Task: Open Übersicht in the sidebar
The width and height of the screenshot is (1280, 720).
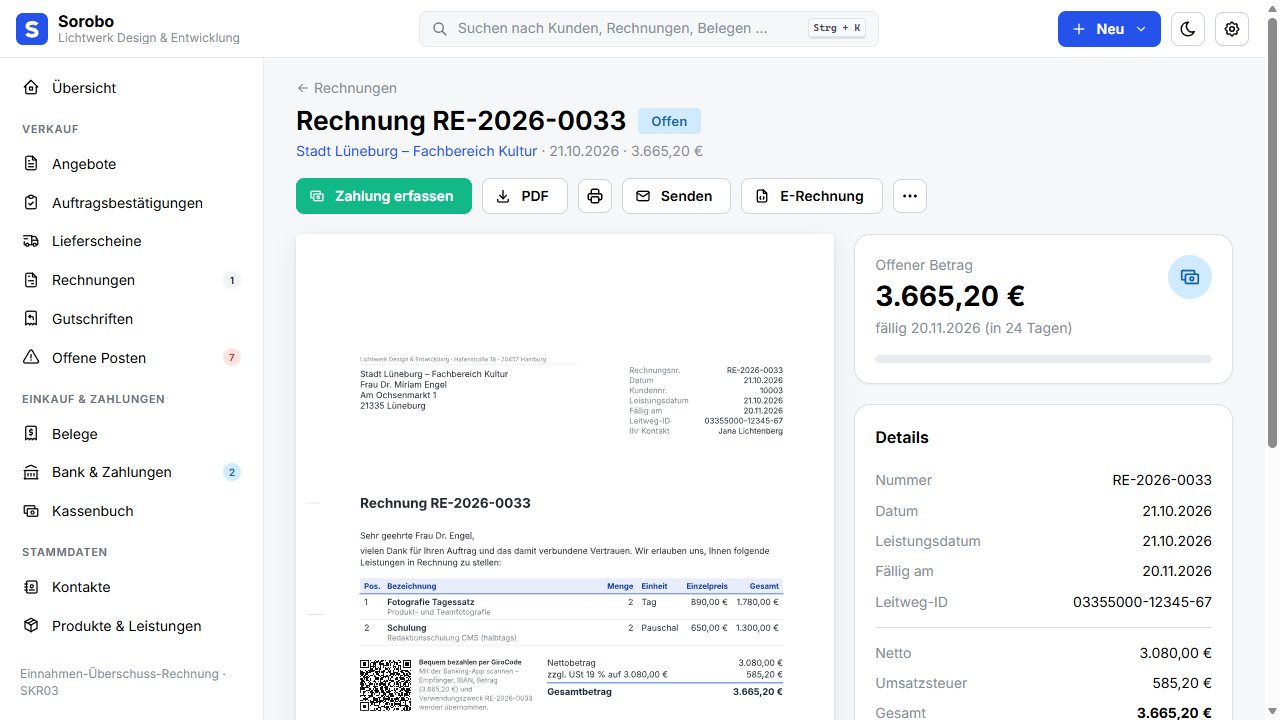Action: click(x=132, y=88)
